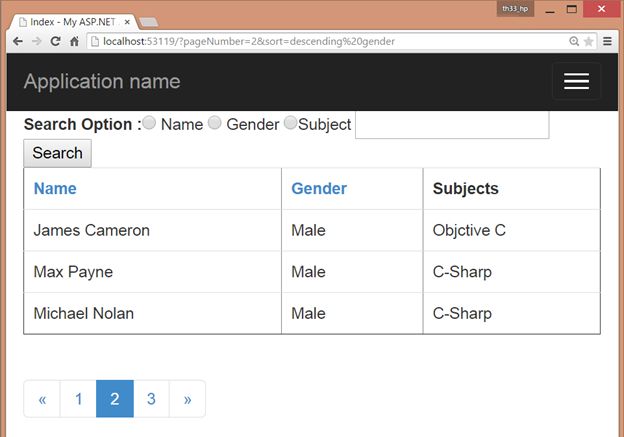This screenshot has width=624, height=437.
Task: Open the Chrome menu icon
Action: [x=607, y=42]
